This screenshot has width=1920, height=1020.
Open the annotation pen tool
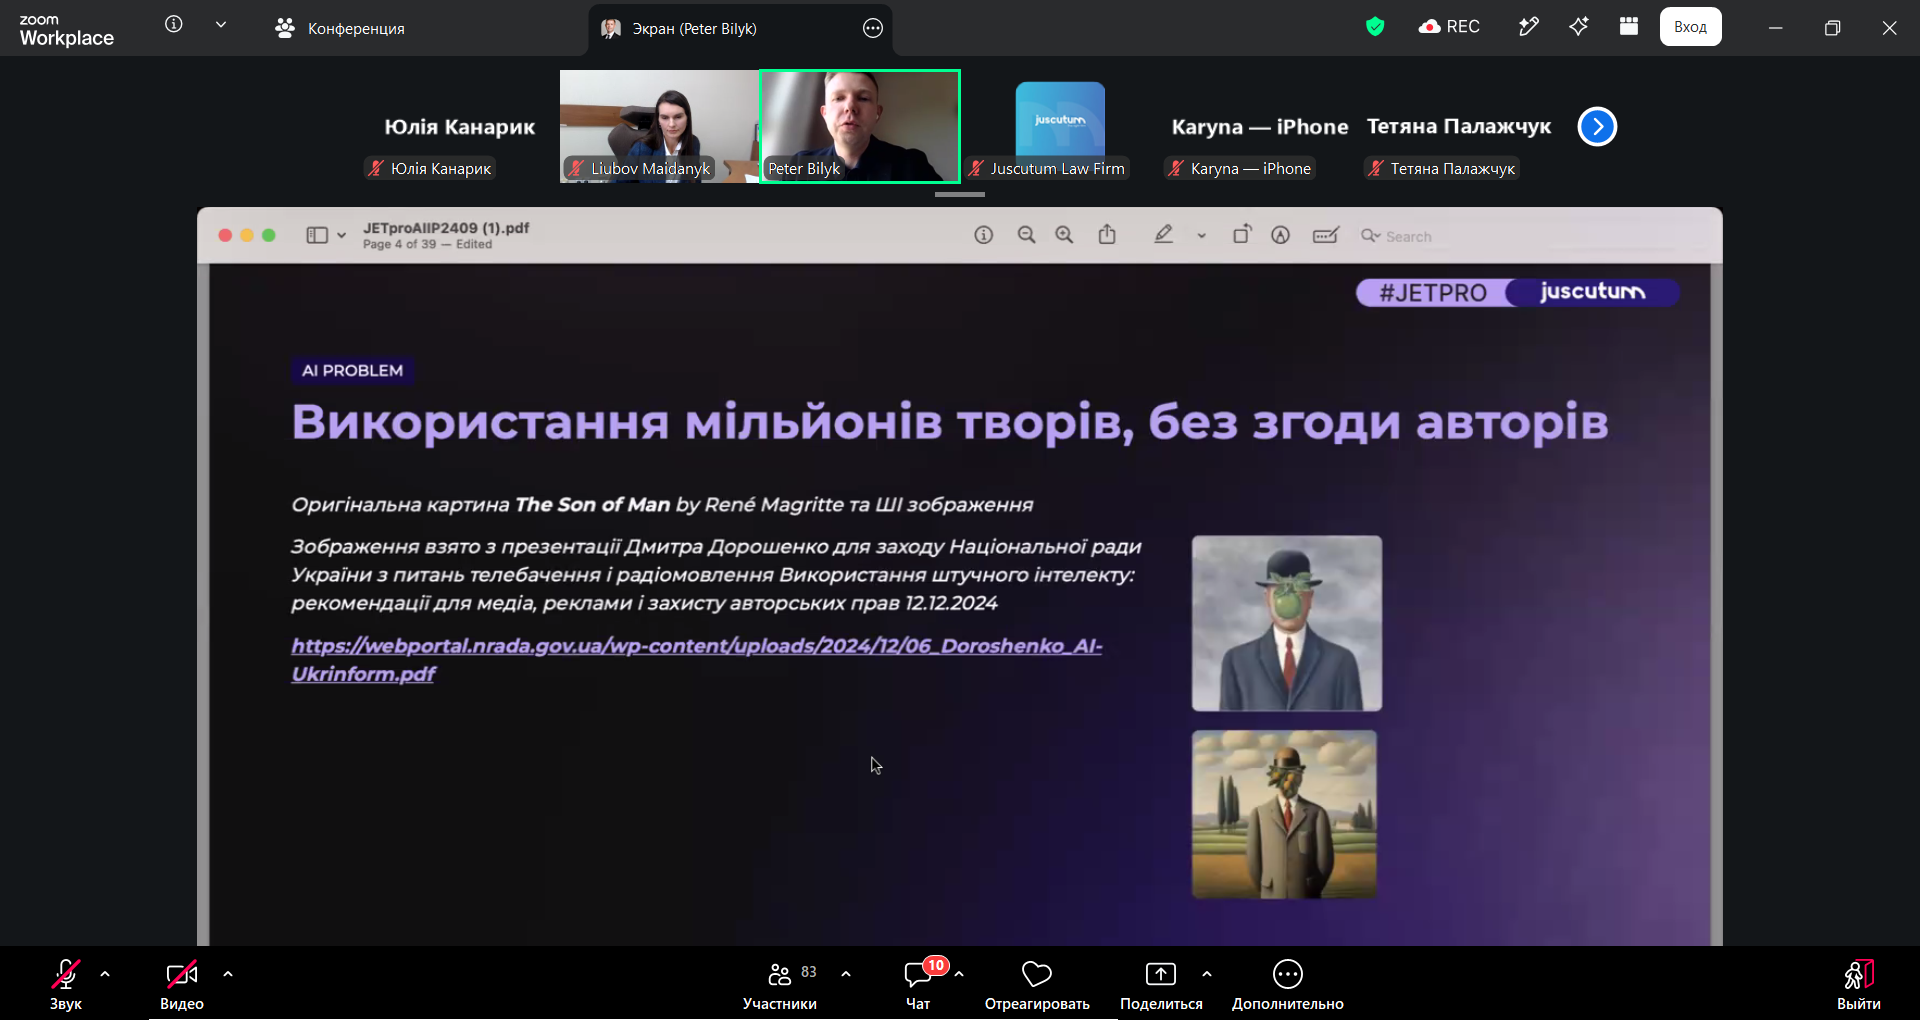[x=1529, y=27]
